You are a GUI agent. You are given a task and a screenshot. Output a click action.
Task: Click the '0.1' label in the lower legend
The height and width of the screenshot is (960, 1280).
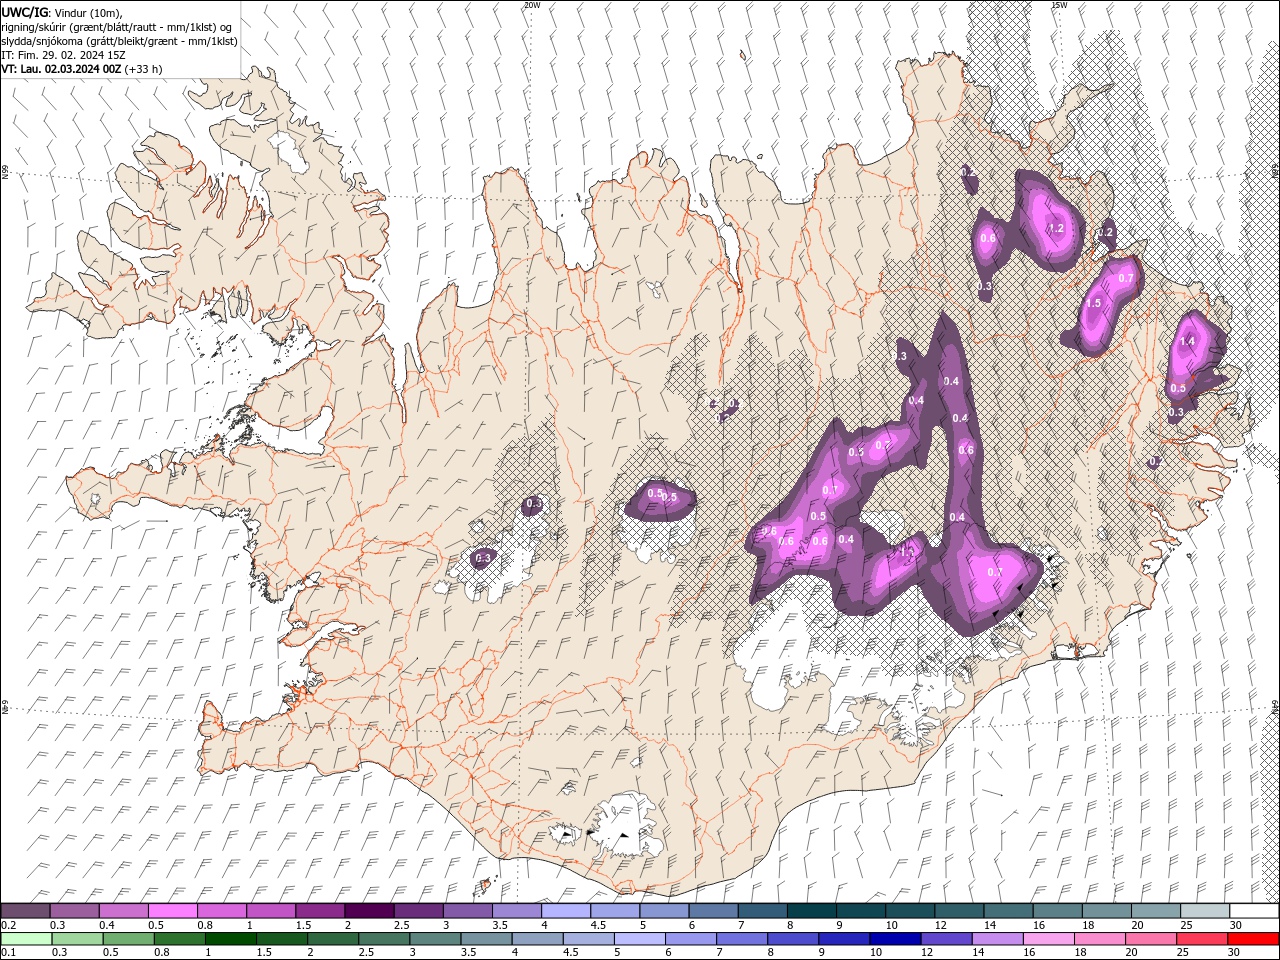[x=8, y=953]
